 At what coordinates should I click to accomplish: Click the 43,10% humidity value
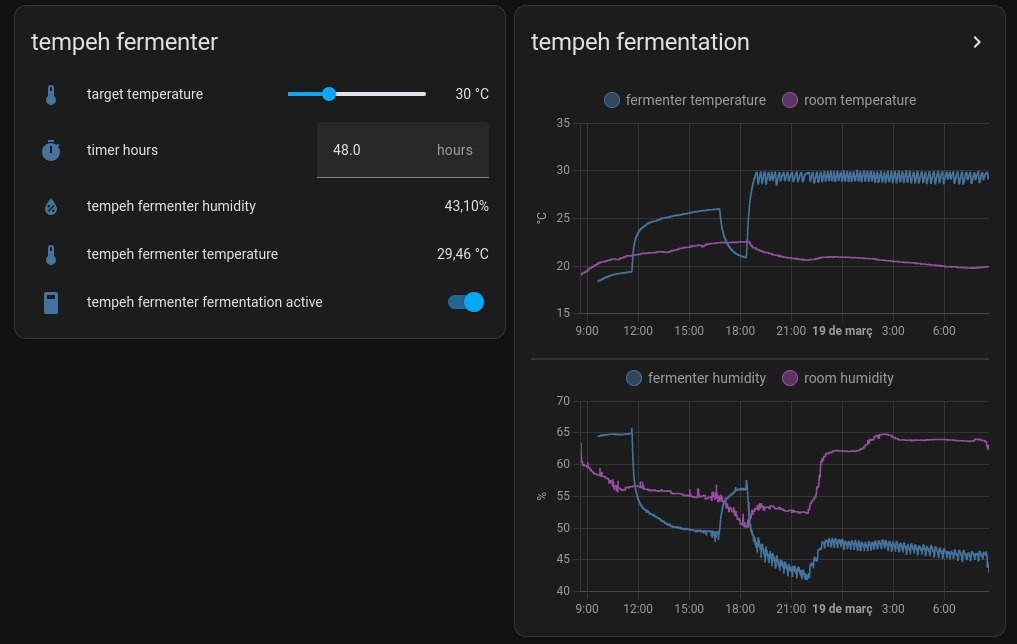(466, 206)
